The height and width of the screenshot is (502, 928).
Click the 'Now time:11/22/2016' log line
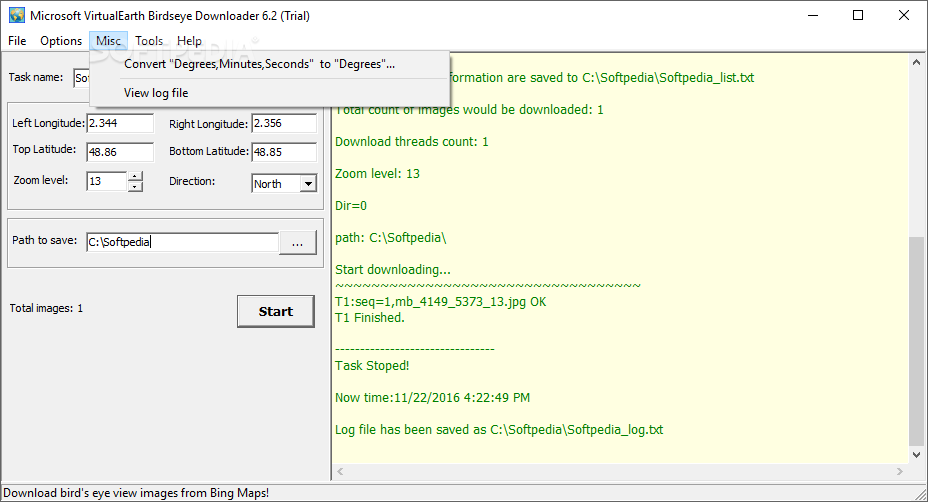pyautogui.click(x=432, y=398)
